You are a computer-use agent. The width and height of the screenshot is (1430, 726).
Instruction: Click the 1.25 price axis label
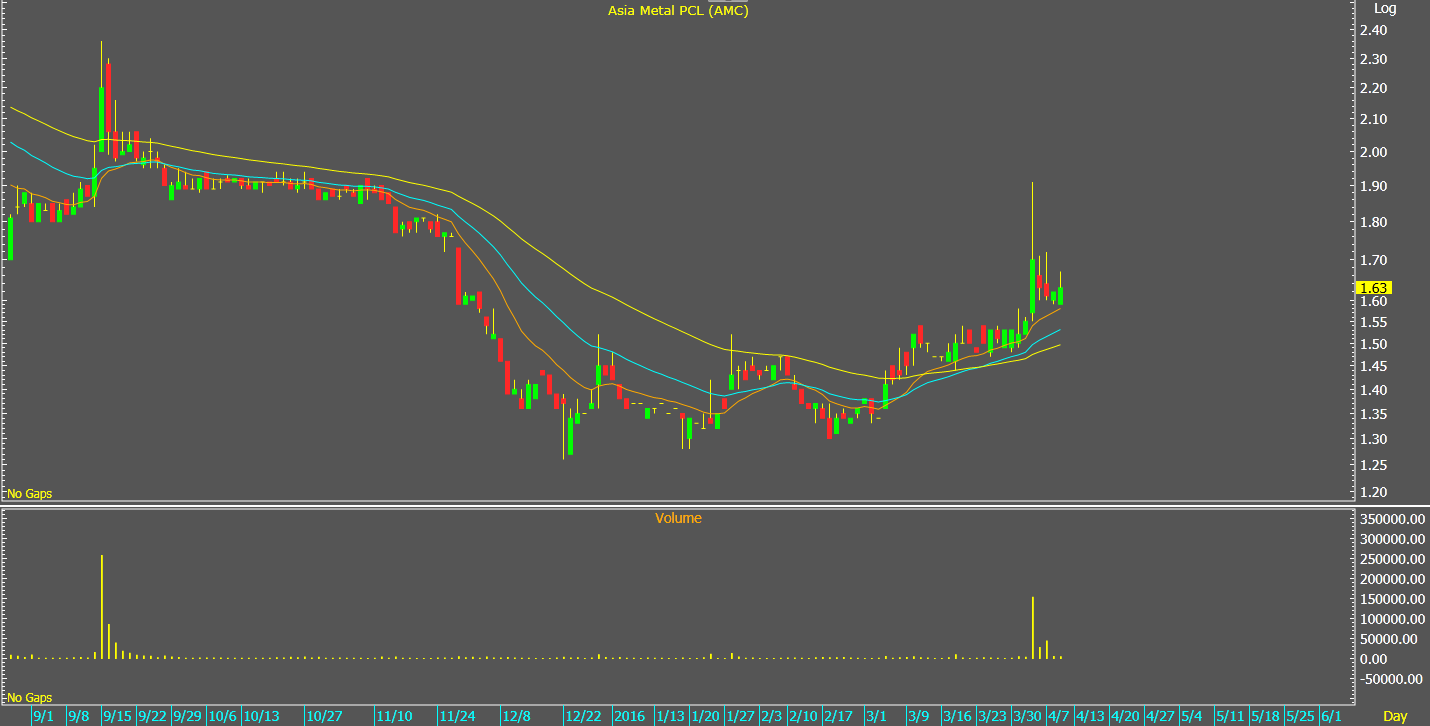click(x=1373, y=466)
